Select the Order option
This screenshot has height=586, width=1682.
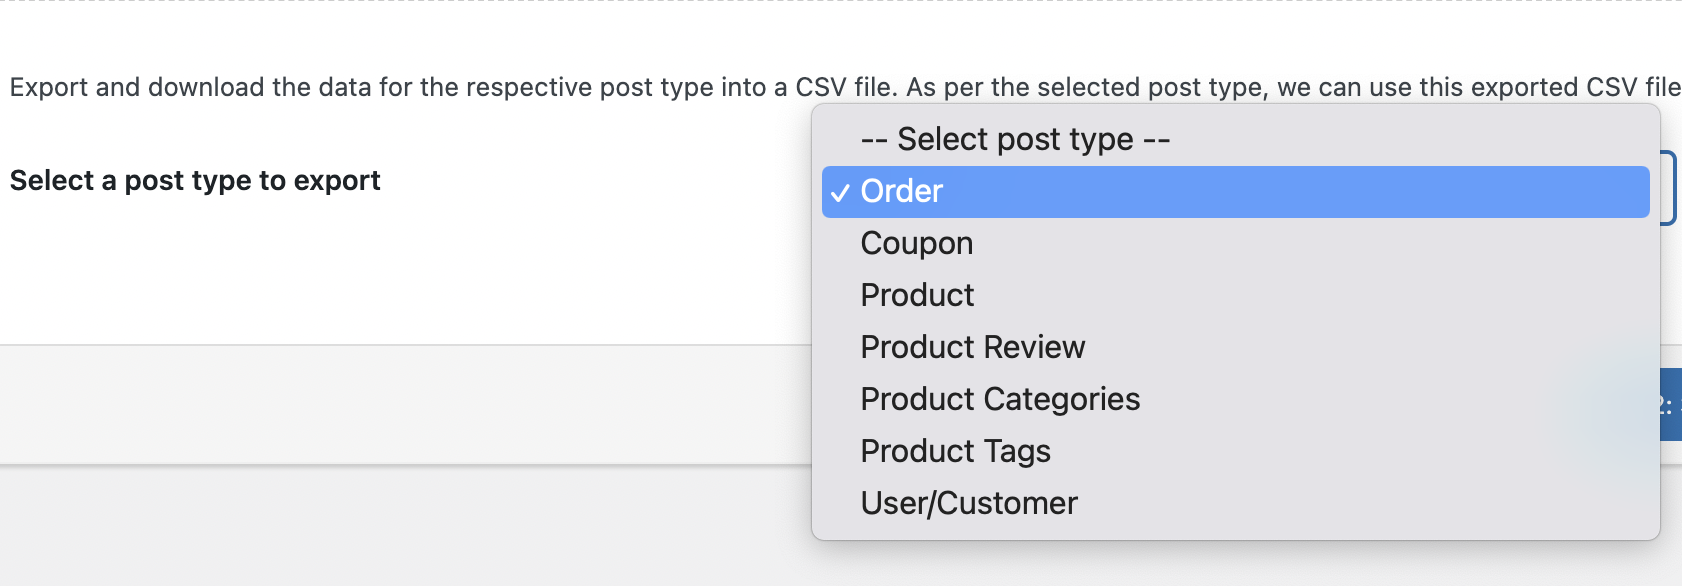[x=1235, y=192]
